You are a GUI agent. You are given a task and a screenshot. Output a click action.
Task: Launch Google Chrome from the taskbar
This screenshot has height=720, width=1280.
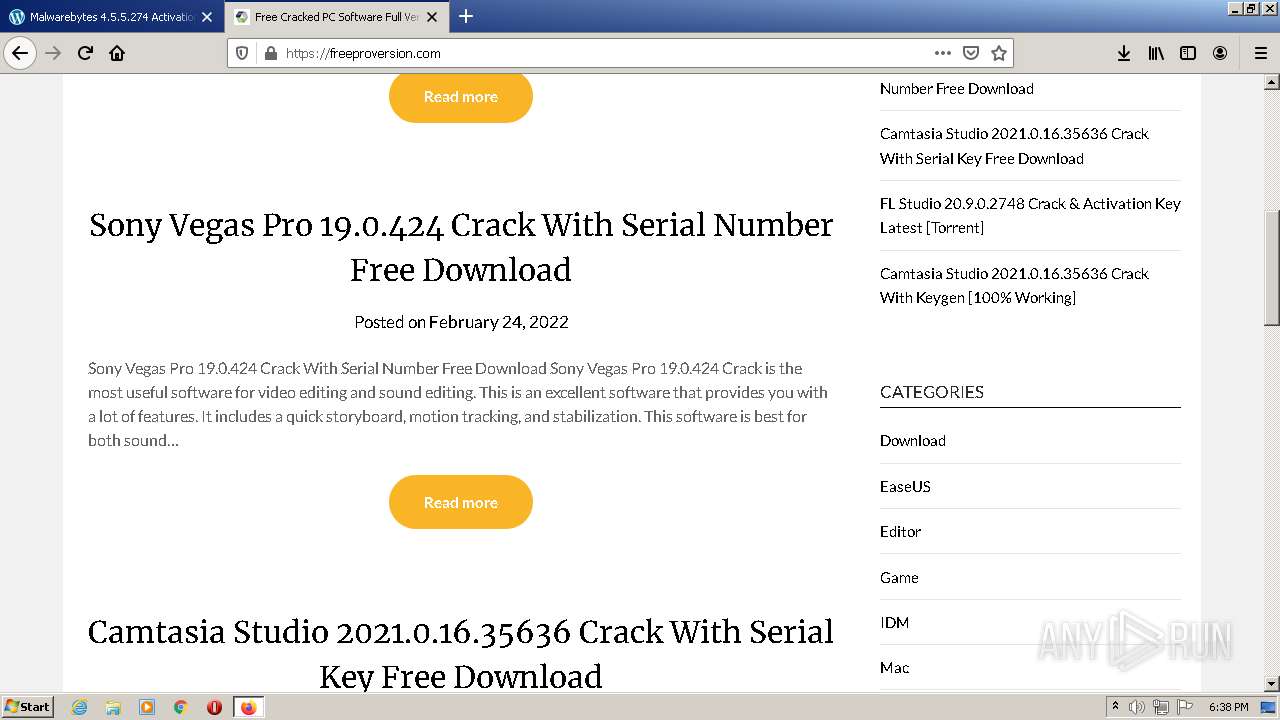(181, 707)
